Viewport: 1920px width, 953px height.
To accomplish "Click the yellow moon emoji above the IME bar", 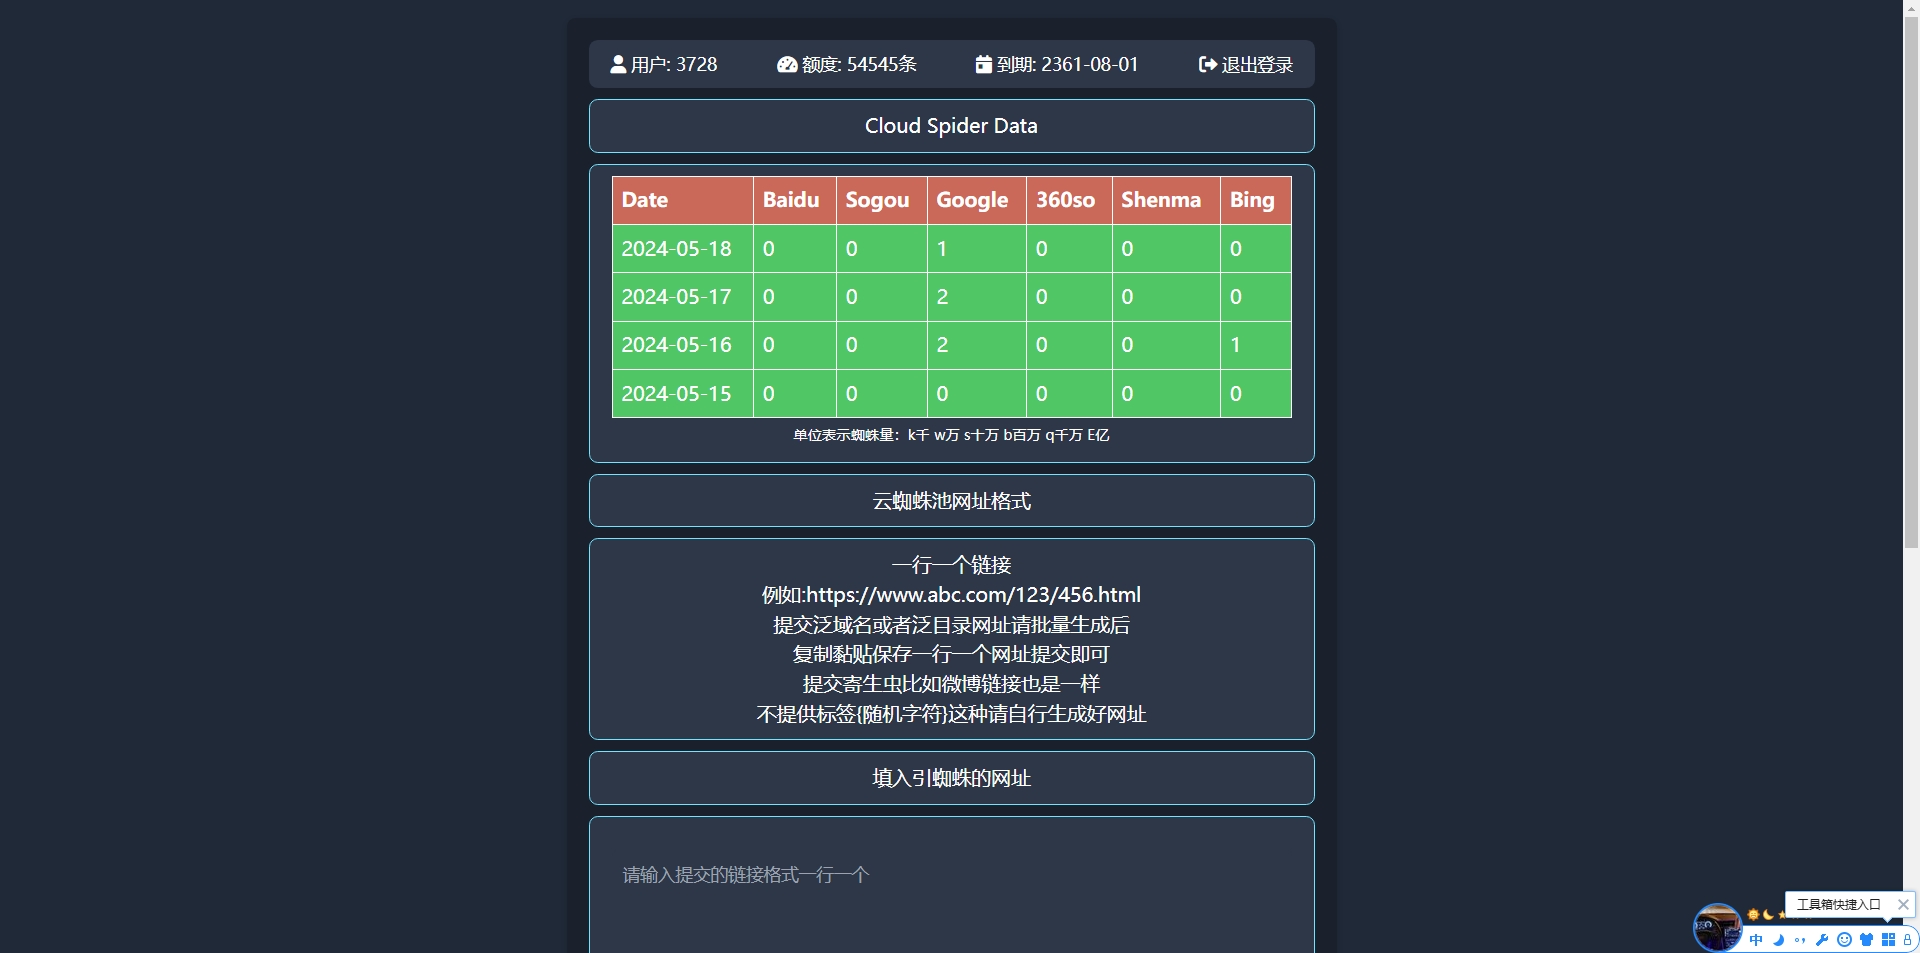I will click(x=1768, y=914).
